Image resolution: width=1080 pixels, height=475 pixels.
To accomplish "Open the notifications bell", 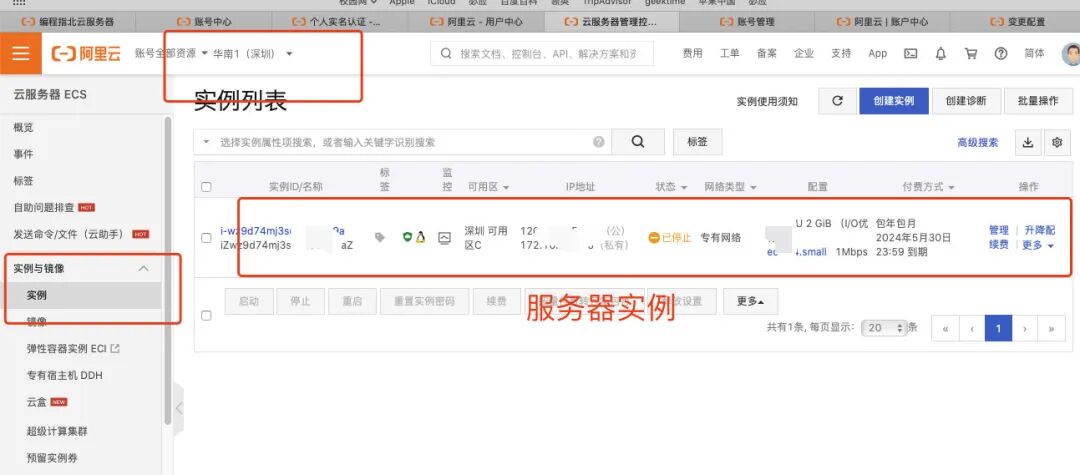I will [941, 54].
